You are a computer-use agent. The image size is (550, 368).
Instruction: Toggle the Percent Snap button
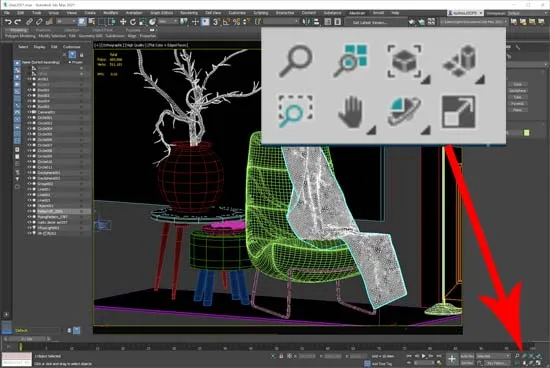pyautogui.click(x=236, y=22)
